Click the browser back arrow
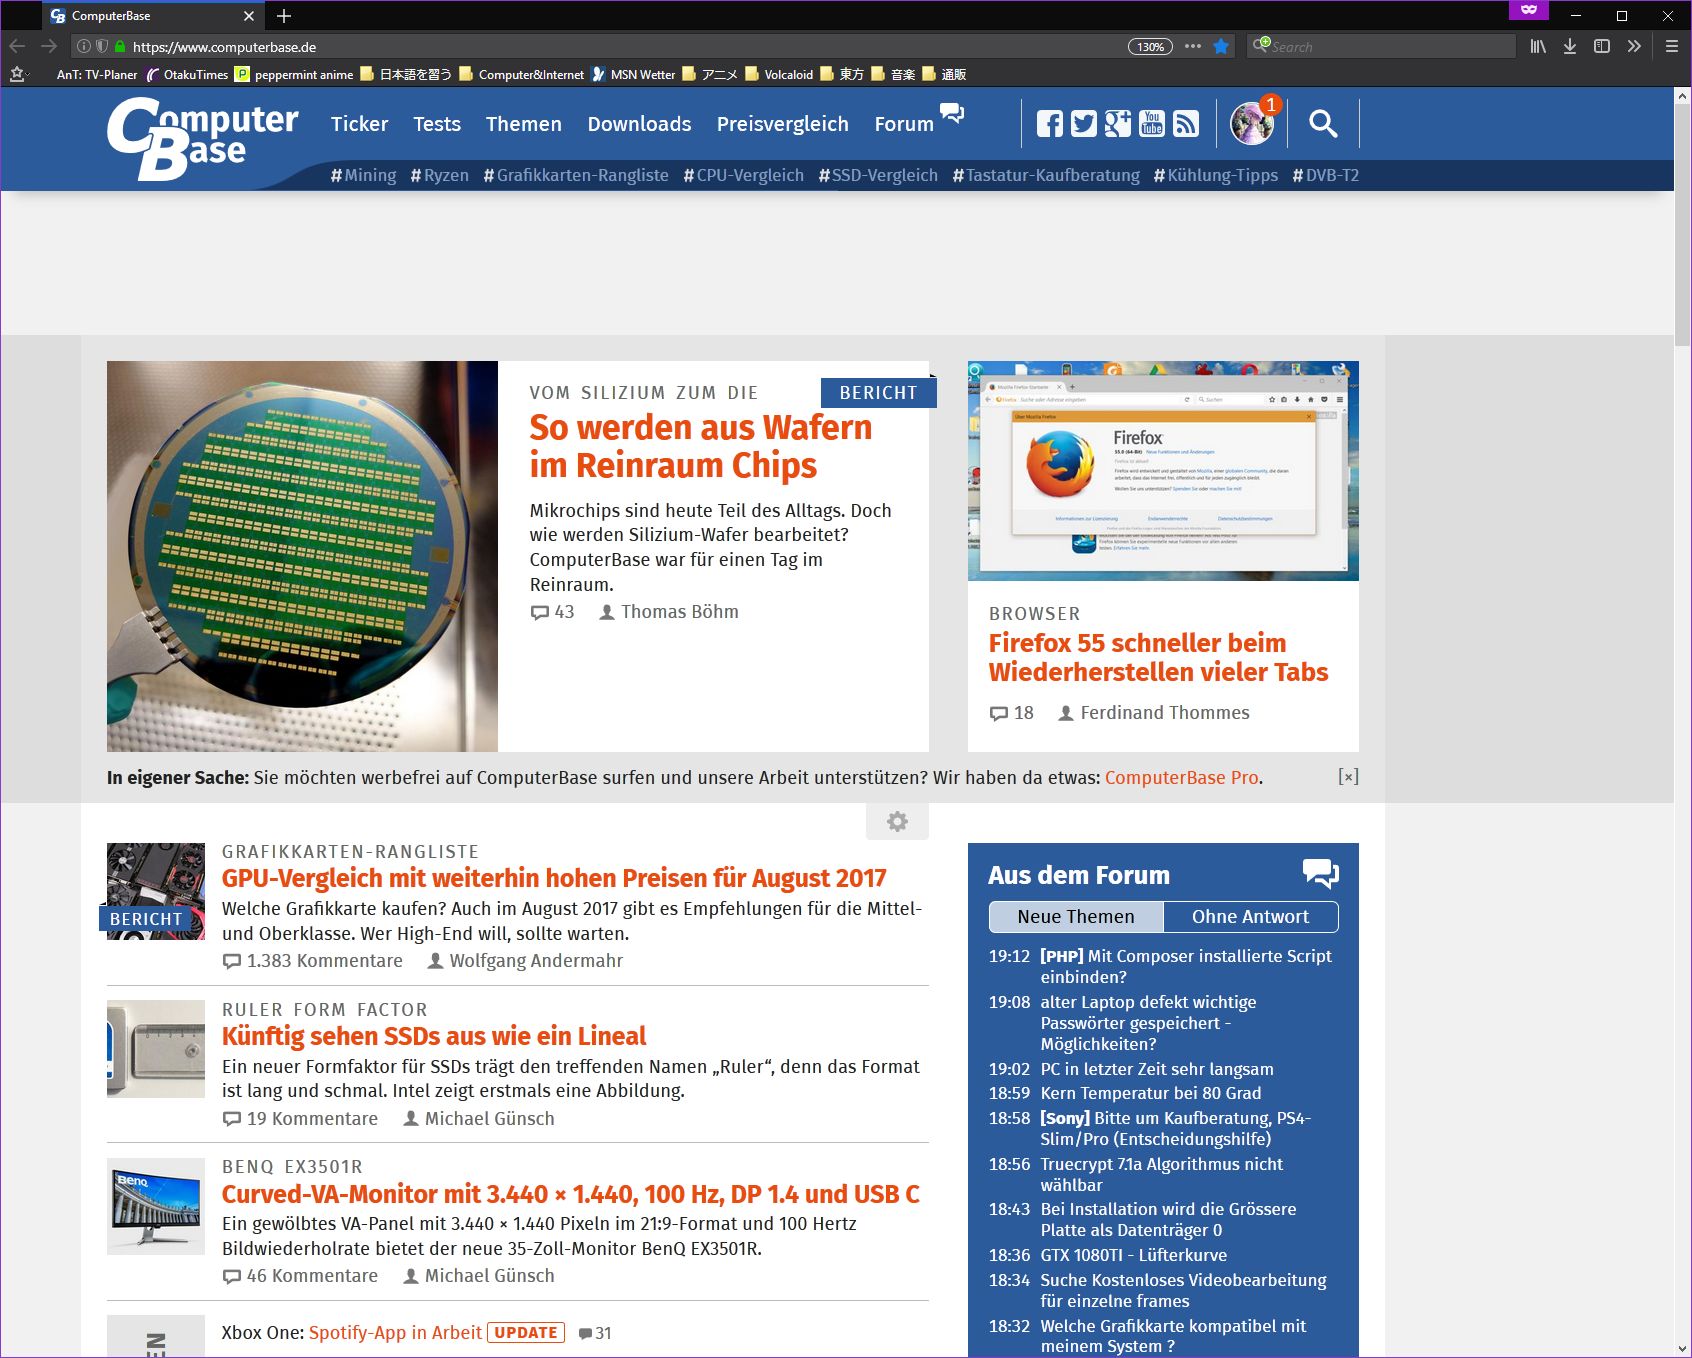This screenshot has height=1358, width=1692. (17, 46)
